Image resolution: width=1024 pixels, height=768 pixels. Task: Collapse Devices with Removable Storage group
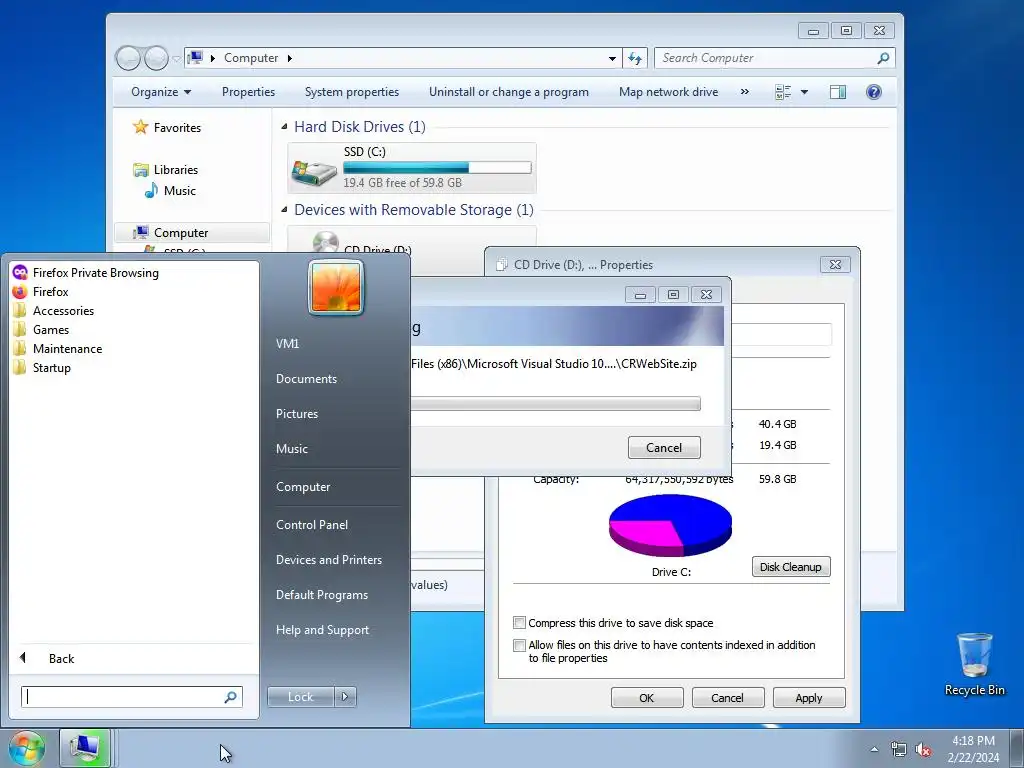284,210
